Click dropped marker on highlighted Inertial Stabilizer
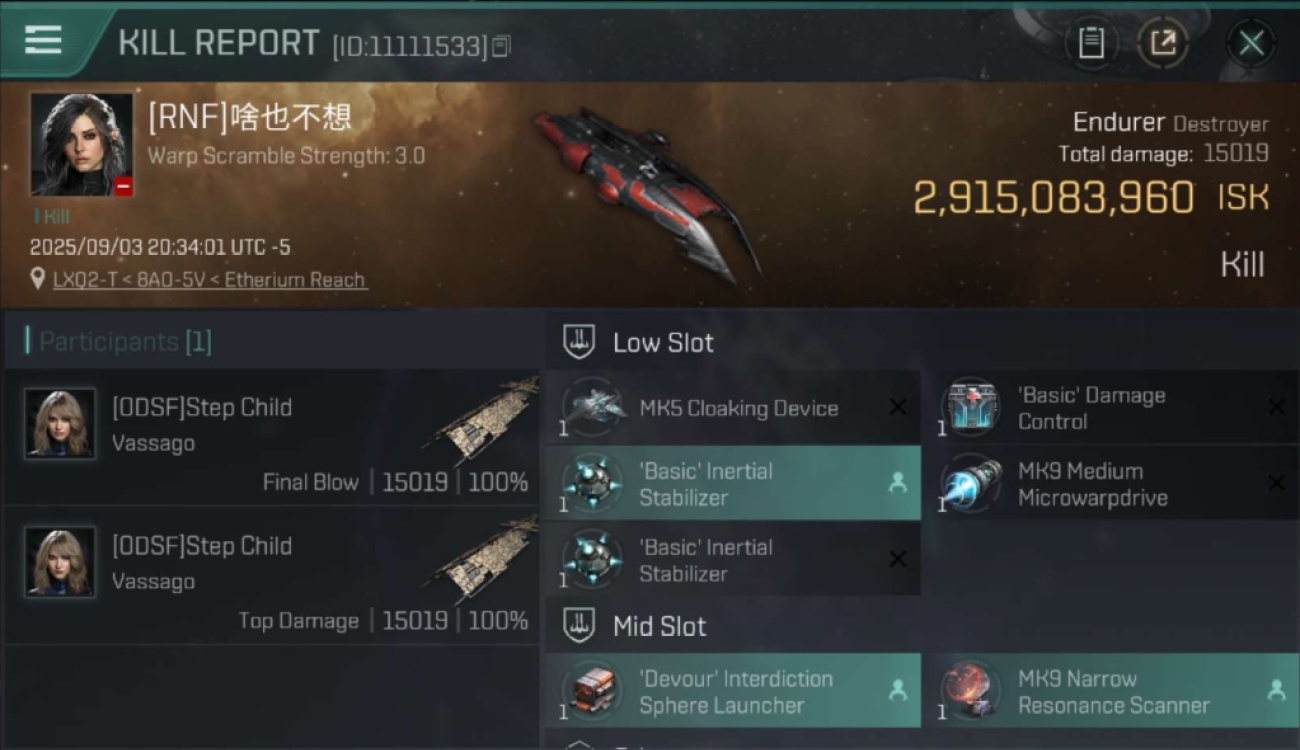This screenshot has width=1300, height=750. 897,483
